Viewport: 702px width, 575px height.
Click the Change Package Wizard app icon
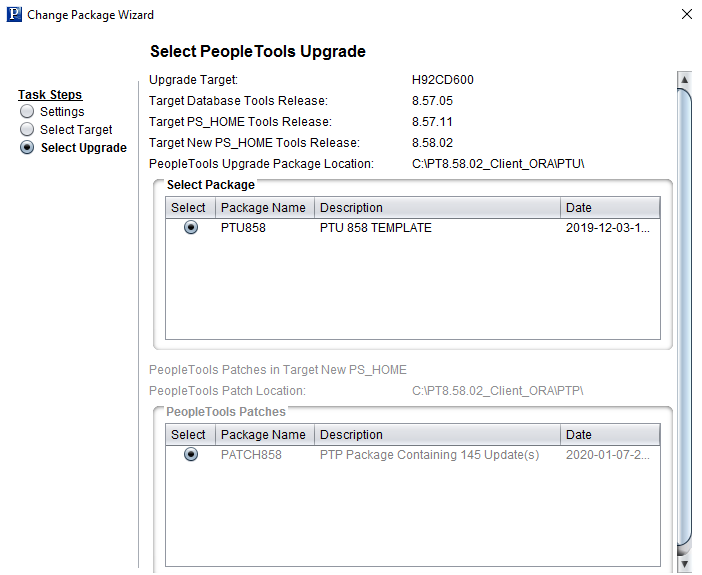[x=14, y=14]
